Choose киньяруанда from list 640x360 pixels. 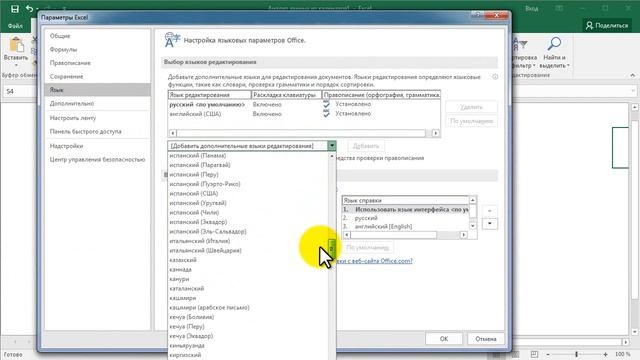tap(248, 345)
